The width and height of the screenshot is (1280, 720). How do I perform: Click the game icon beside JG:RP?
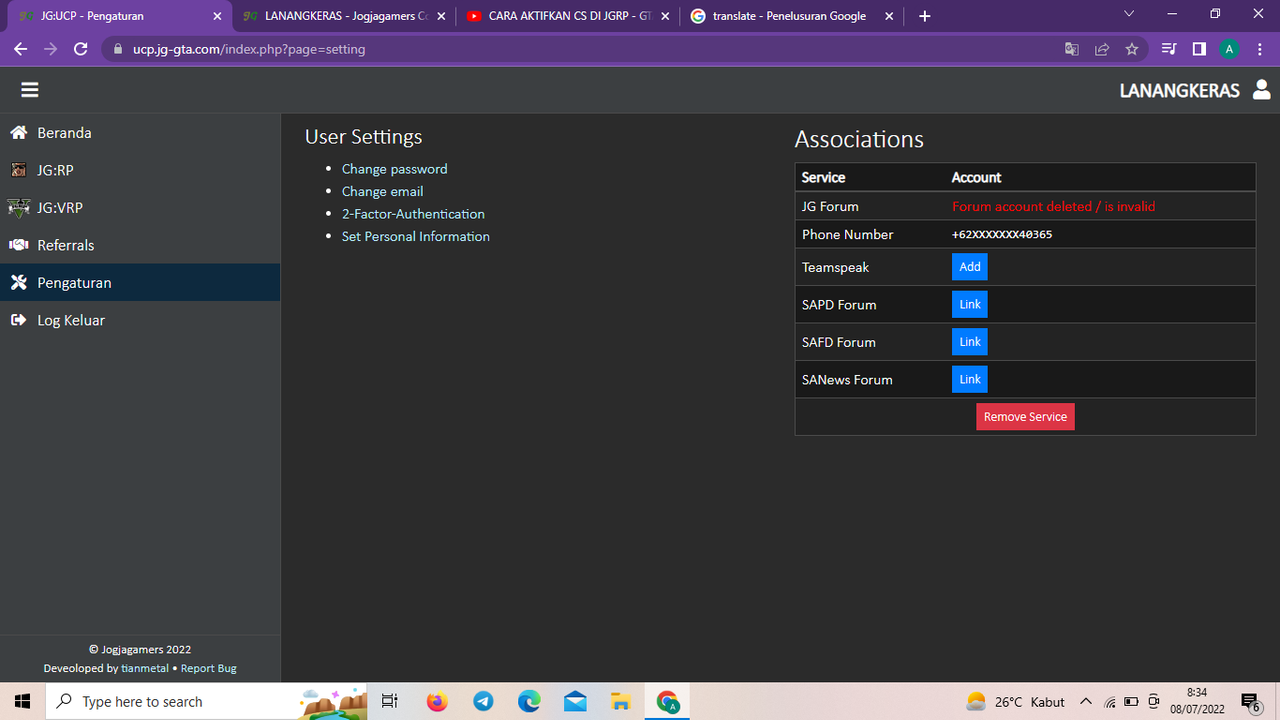coord(18,170)
